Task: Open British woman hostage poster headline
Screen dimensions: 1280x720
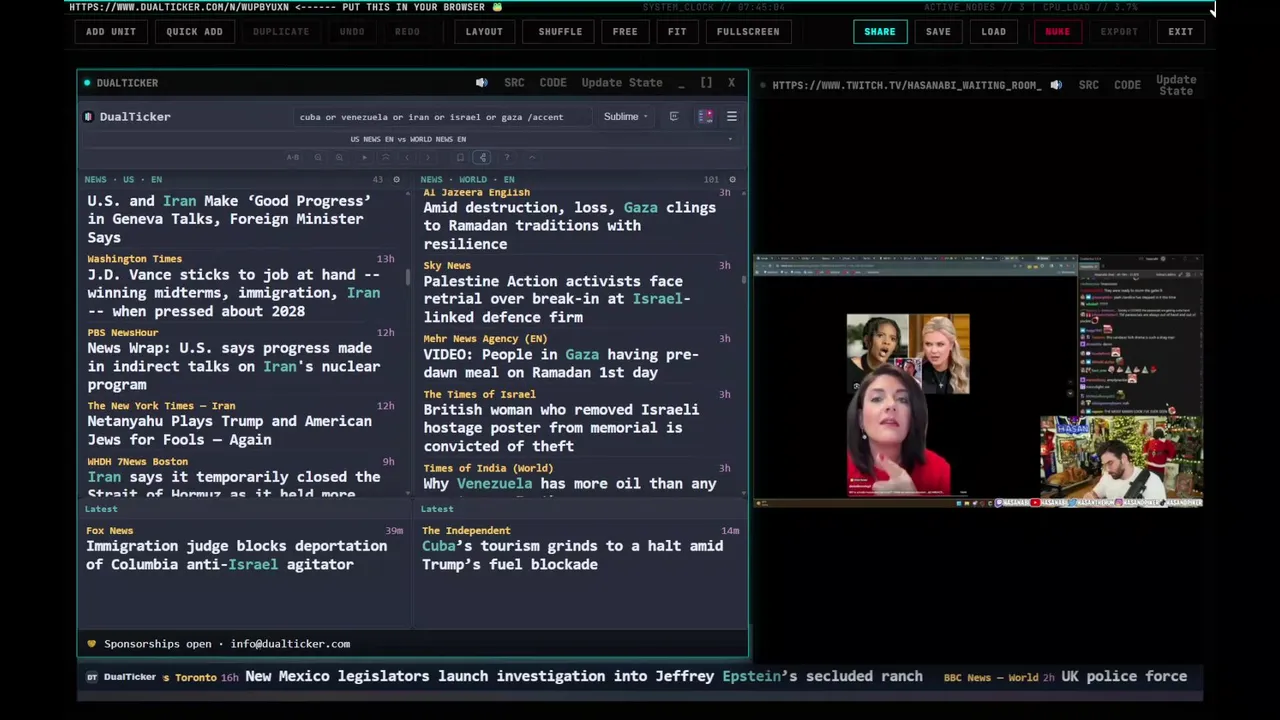Action: tap(561, 427)
